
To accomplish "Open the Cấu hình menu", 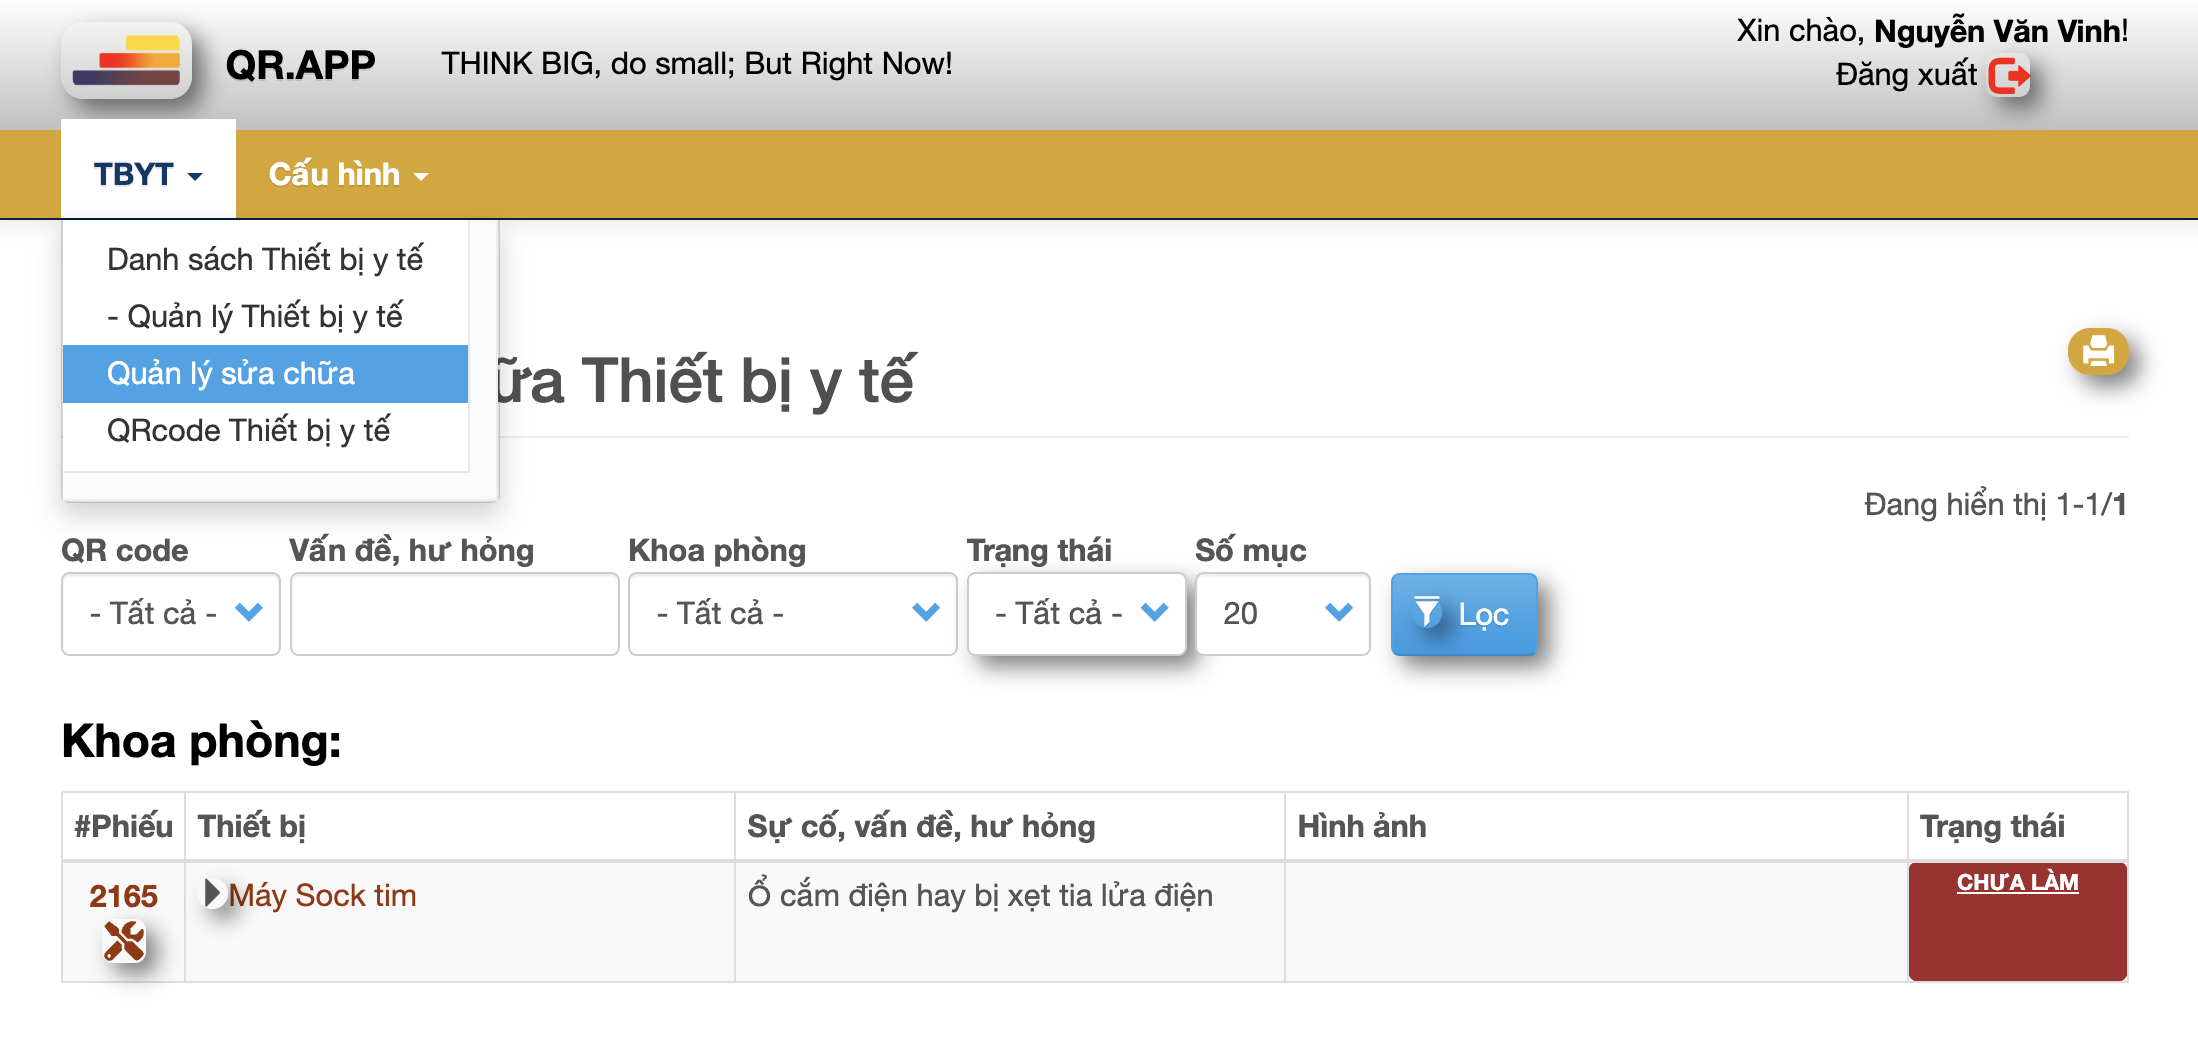I will tap(348, 175).
